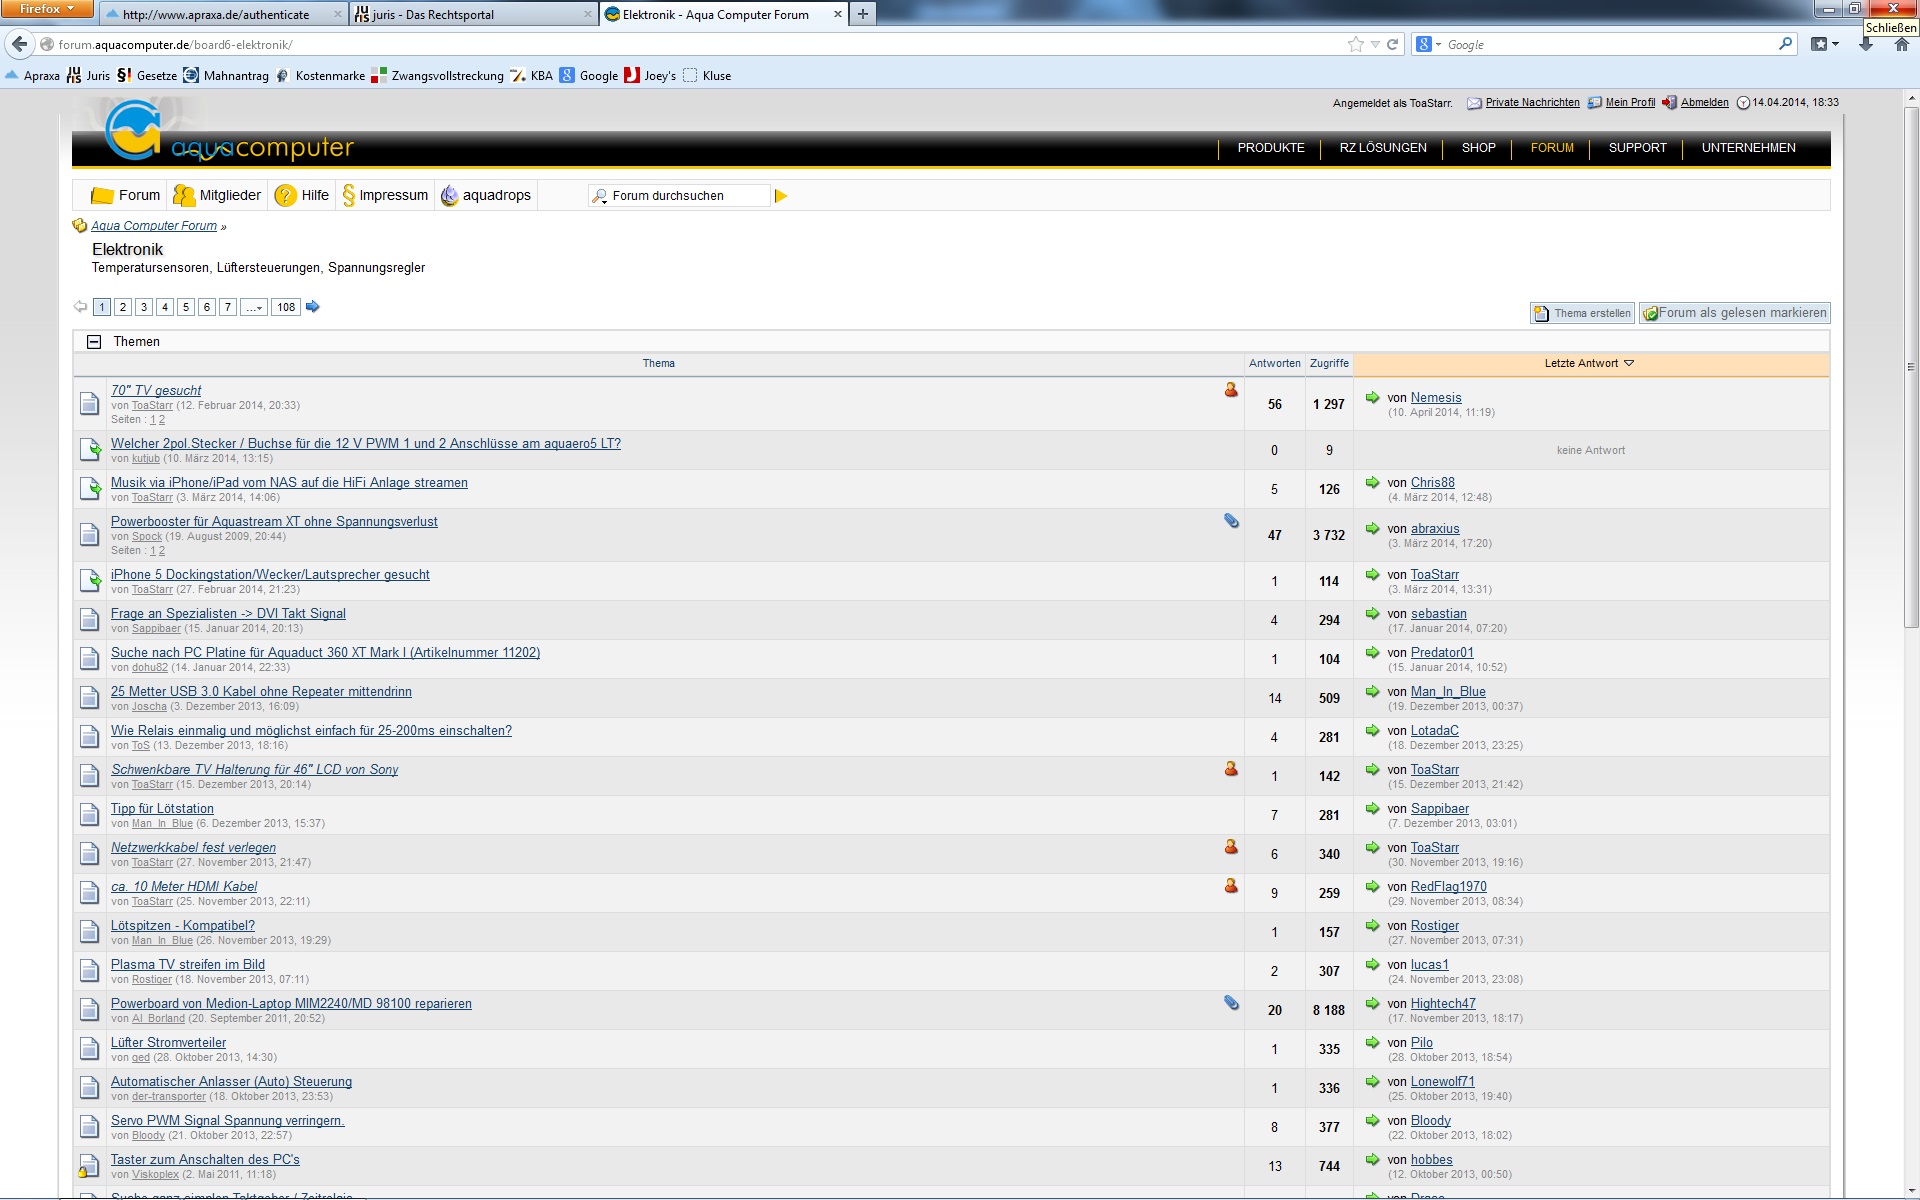Click Thema erstellen button
This screenshot has width=1920, height=1200.
tap(1582, 313)
